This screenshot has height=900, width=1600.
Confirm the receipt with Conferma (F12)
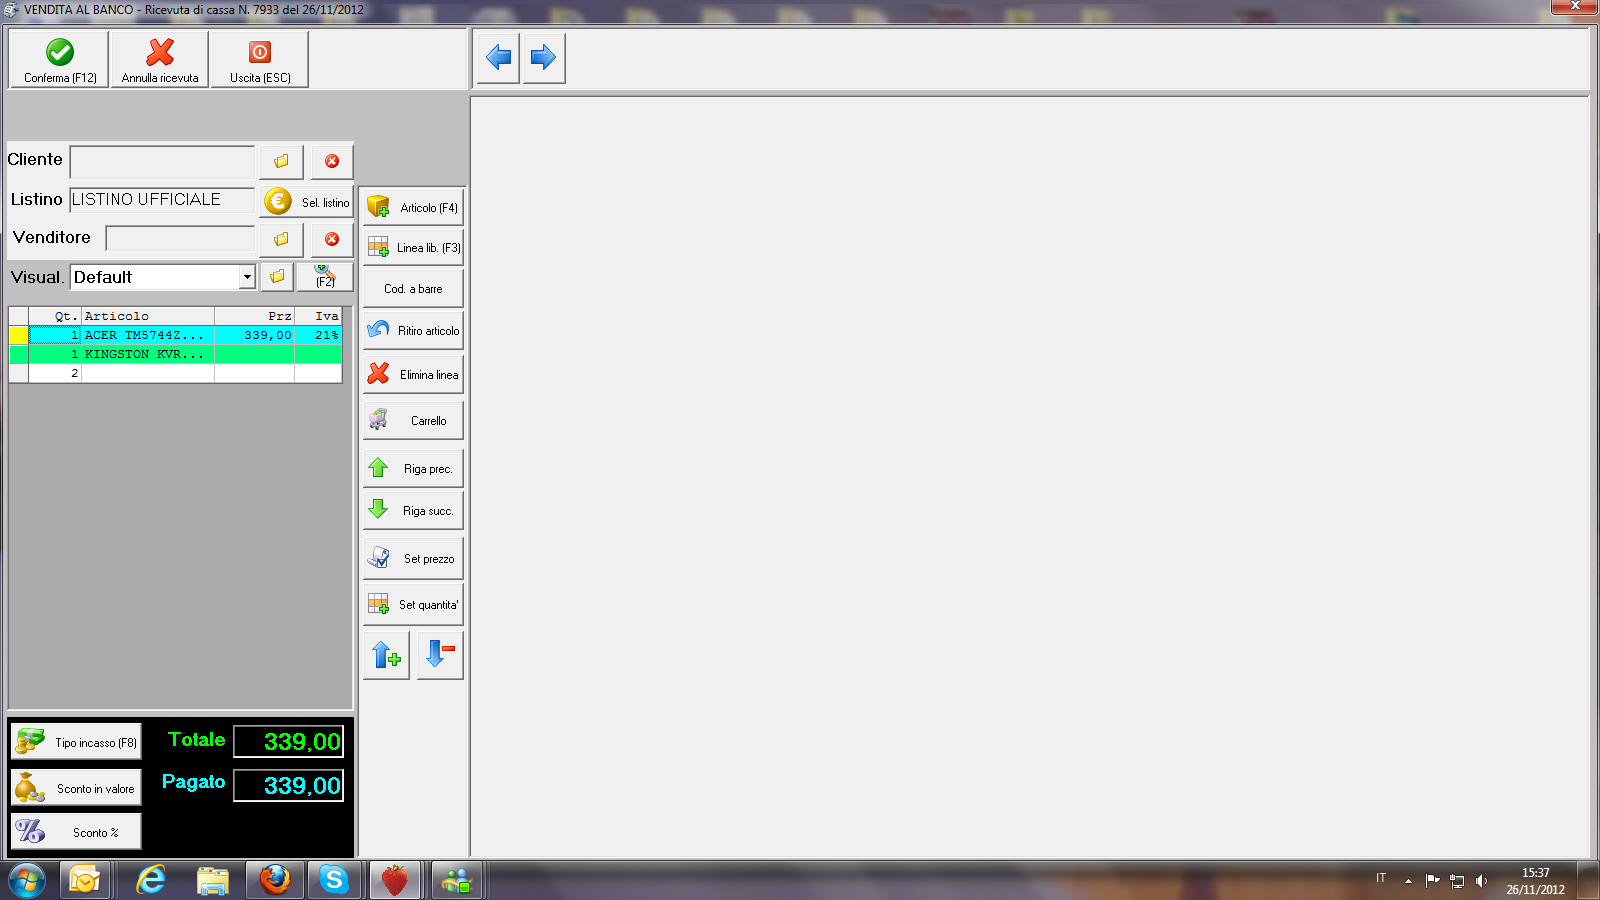60,60
